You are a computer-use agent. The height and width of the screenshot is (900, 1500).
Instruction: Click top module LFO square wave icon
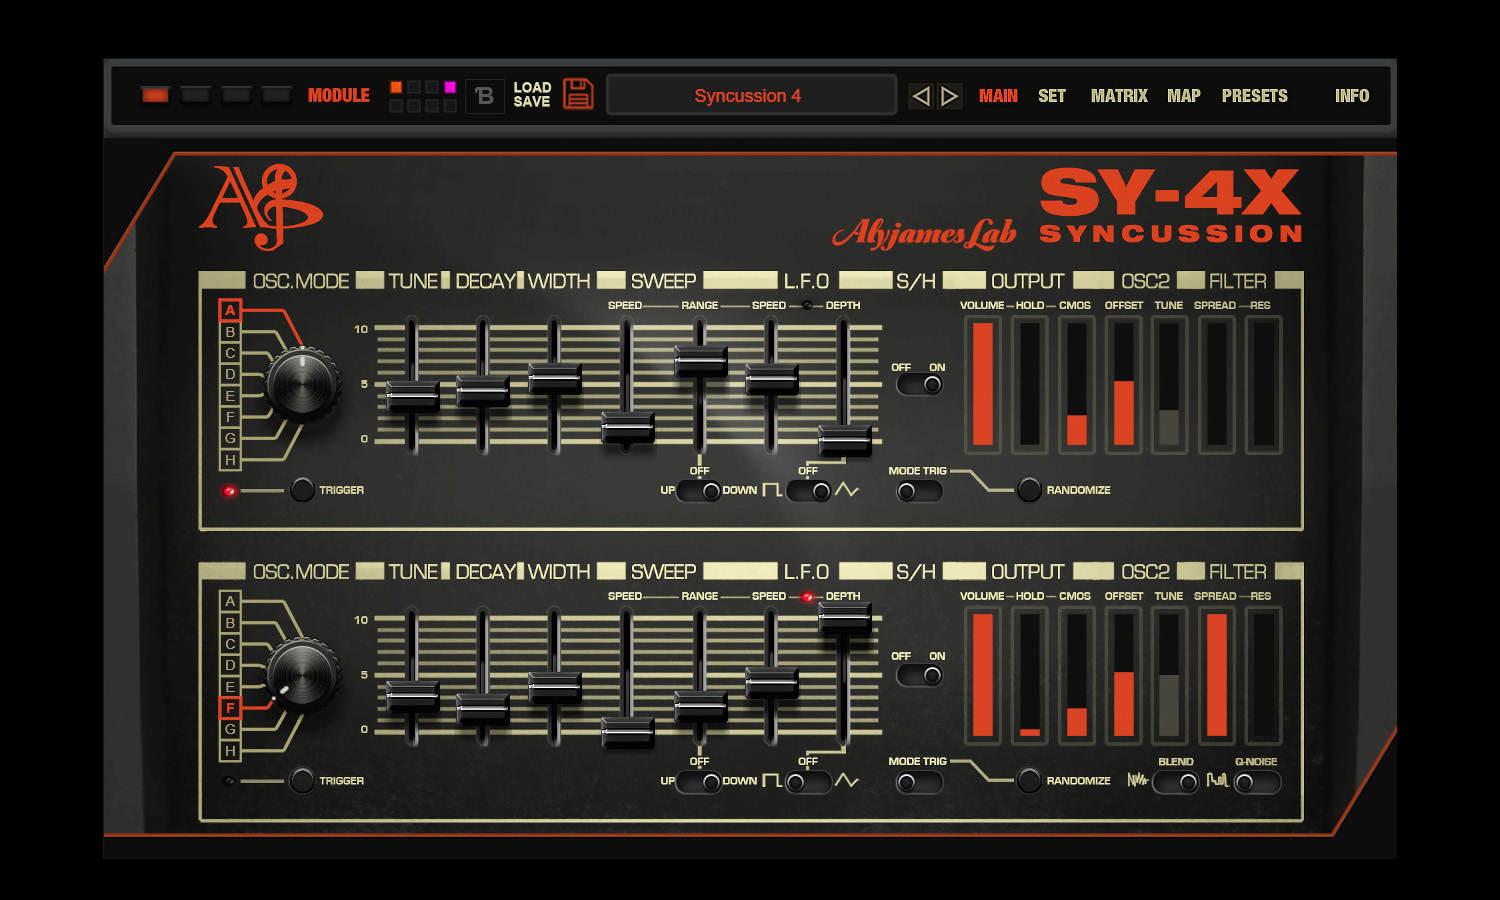click(772, 490)
